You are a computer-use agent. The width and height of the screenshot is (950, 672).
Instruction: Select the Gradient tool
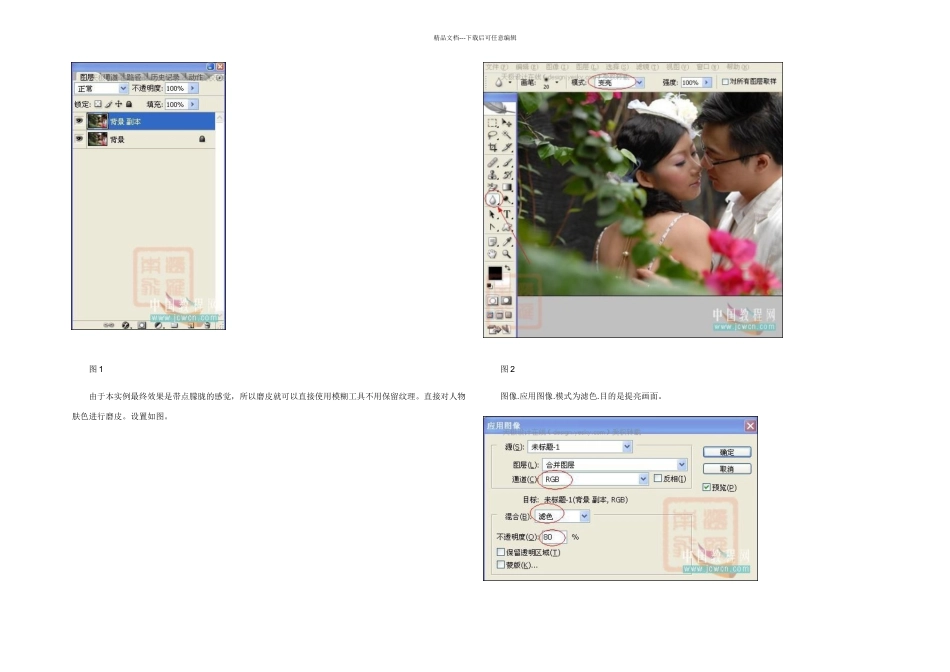pos(507,187)
